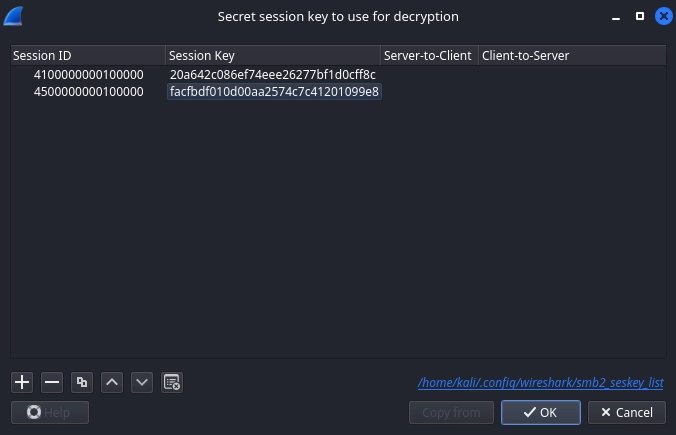This screenshot has height=435, width=676.
Task: Edit the session key starting with facfbdf0
Action: coord(274,92)
